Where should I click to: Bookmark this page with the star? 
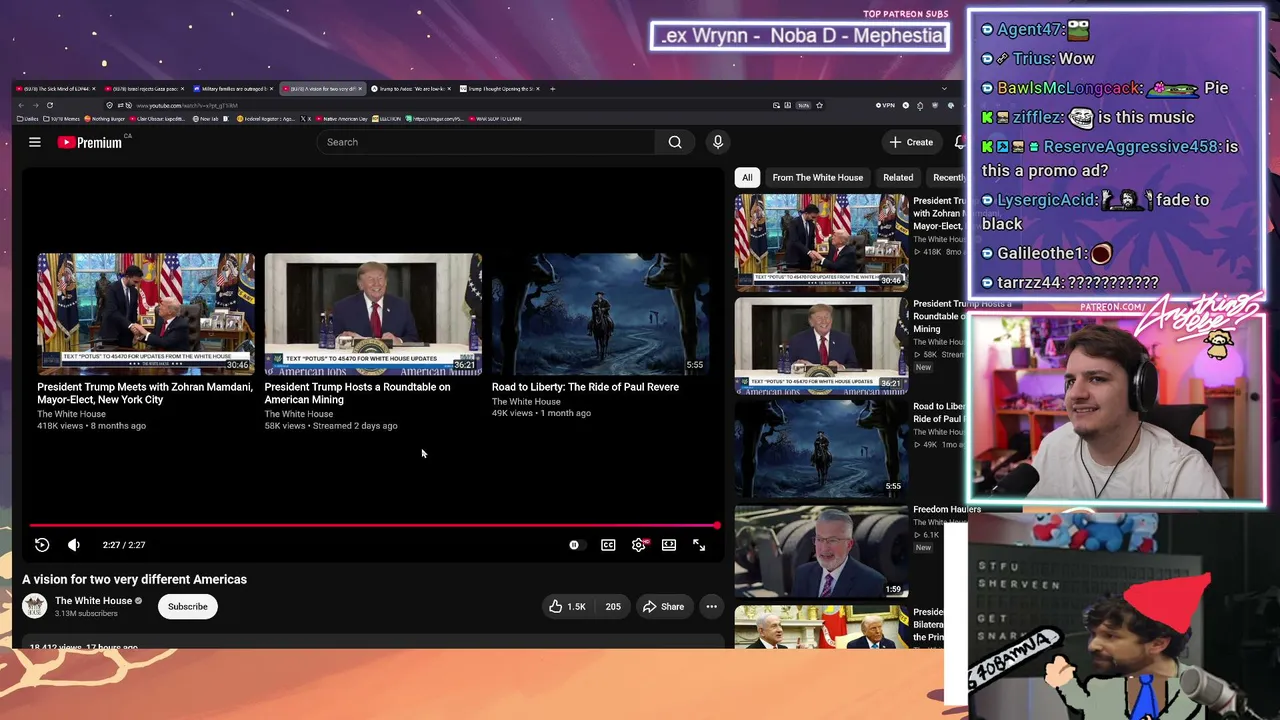(819, 105)
